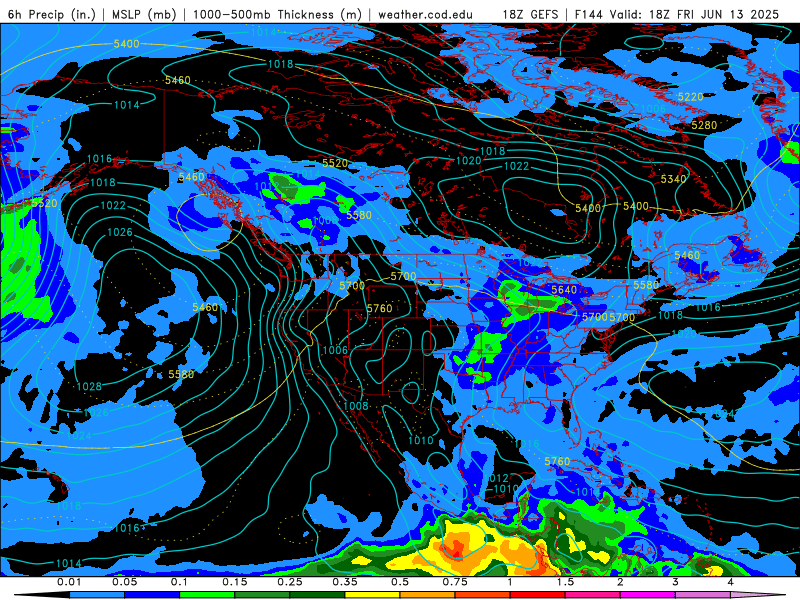Pick the bright green 0.1–0.15 colorbar swatch
The width and height of the screenshot is (800, 600).
(207, 595)
